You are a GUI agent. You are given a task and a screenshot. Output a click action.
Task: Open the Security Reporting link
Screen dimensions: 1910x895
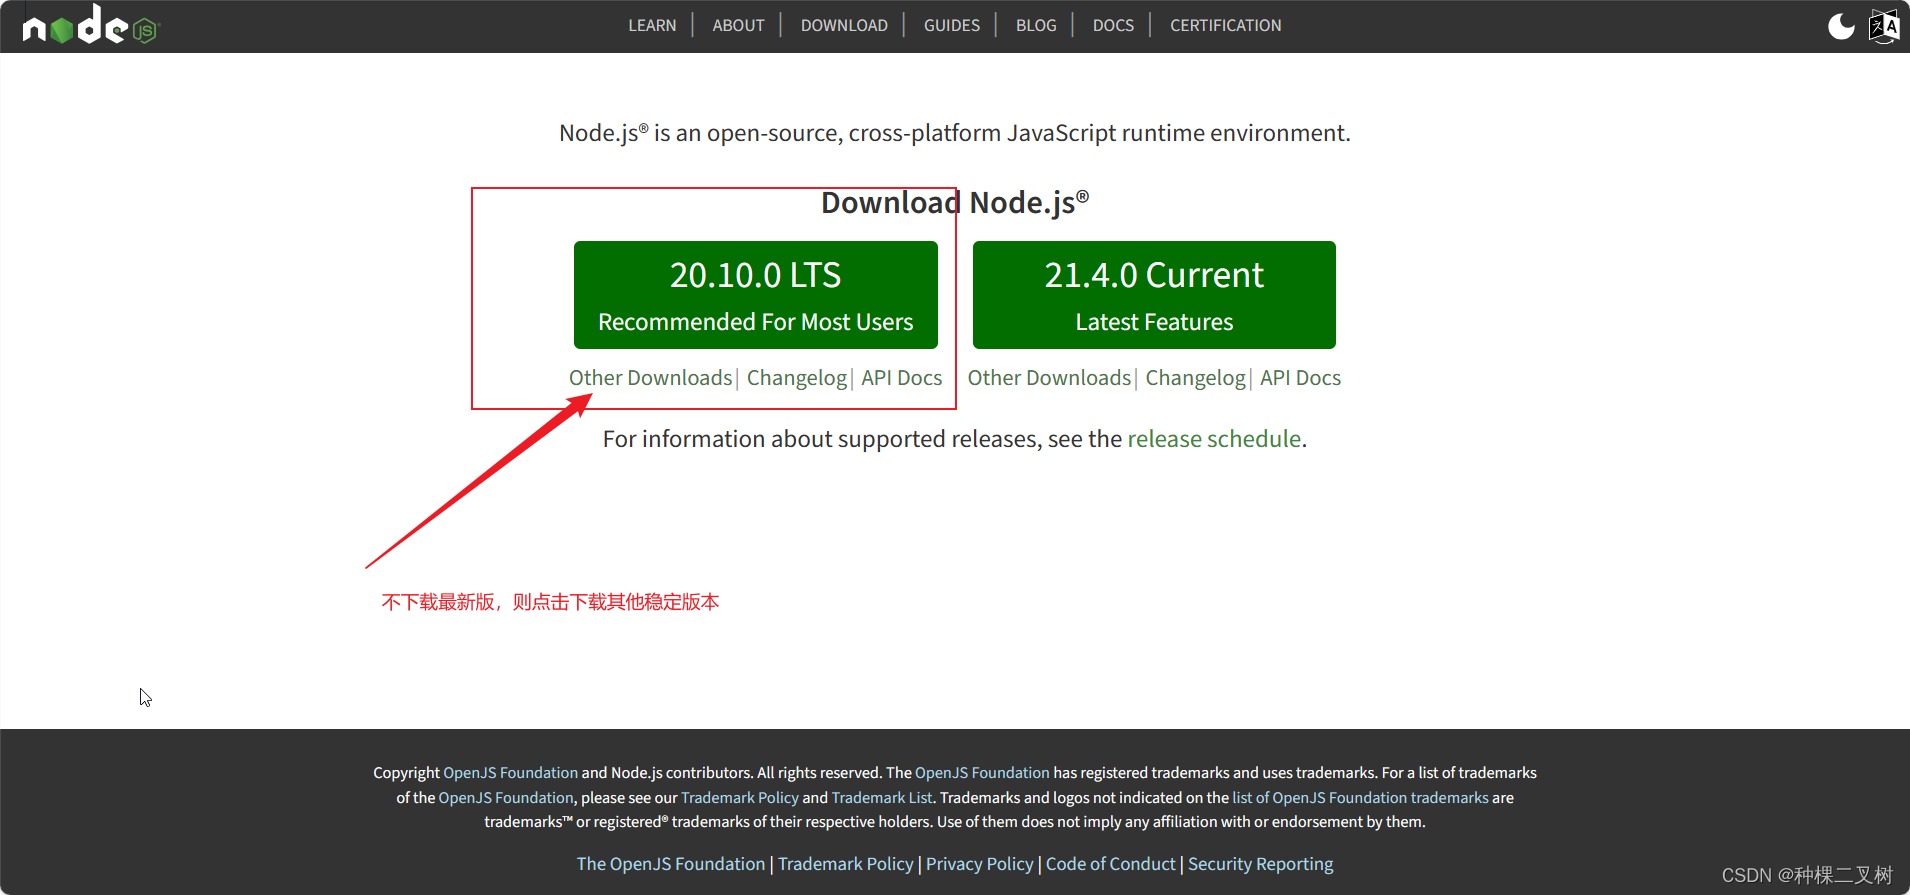pos(1261,864)
